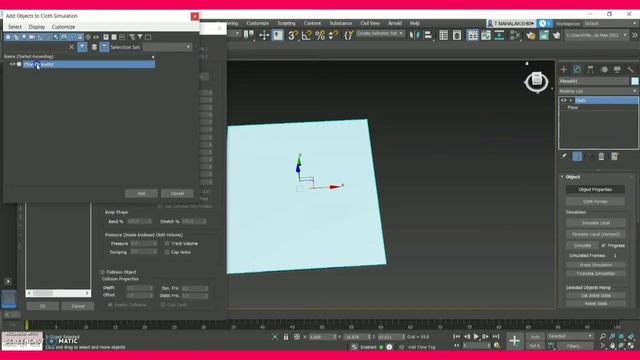This screenshot has height=360, width=640.
Task: Toggle the Angle Snap tool
Action: (306, 36)
